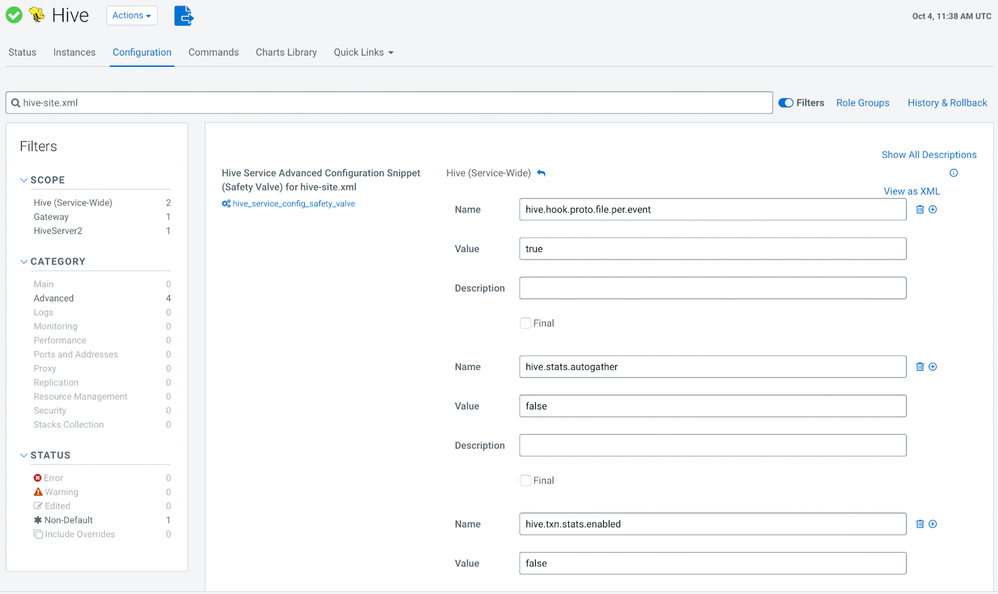Viewport: 998px width, 594px height.
Task: Click Description field under hive.hook.proto.file.per.event
Action: click(712, 288)
